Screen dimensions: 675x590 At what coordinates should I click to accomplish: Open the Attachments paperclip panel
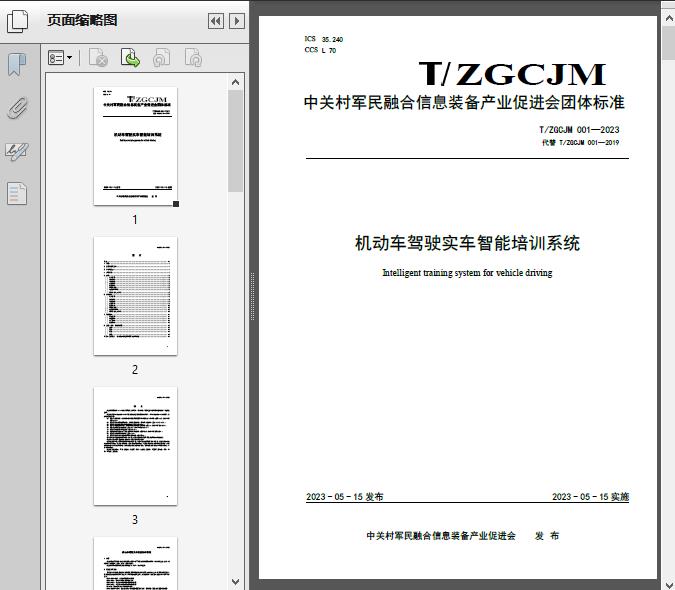[17, 108]
